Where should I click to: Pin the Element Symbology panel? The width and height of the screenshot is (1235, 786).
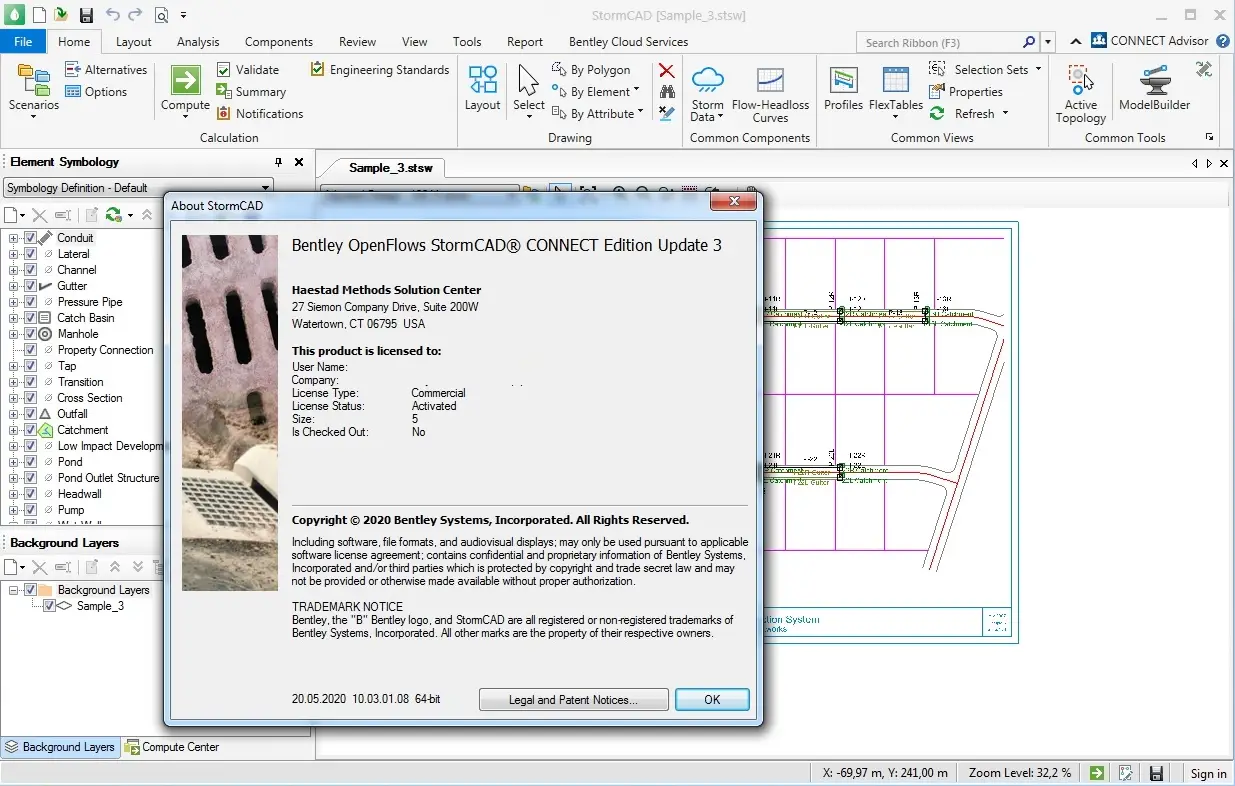279,162
